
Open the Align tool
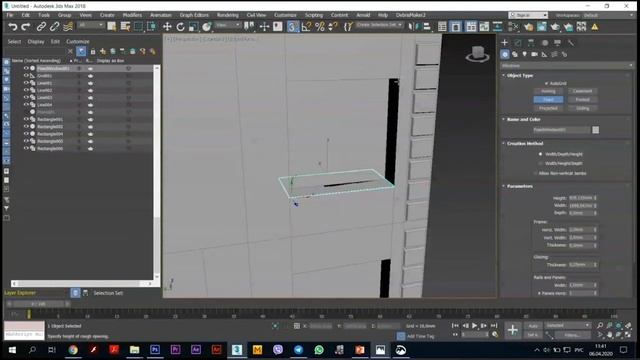pyautogui.click(x=427, y=27)
